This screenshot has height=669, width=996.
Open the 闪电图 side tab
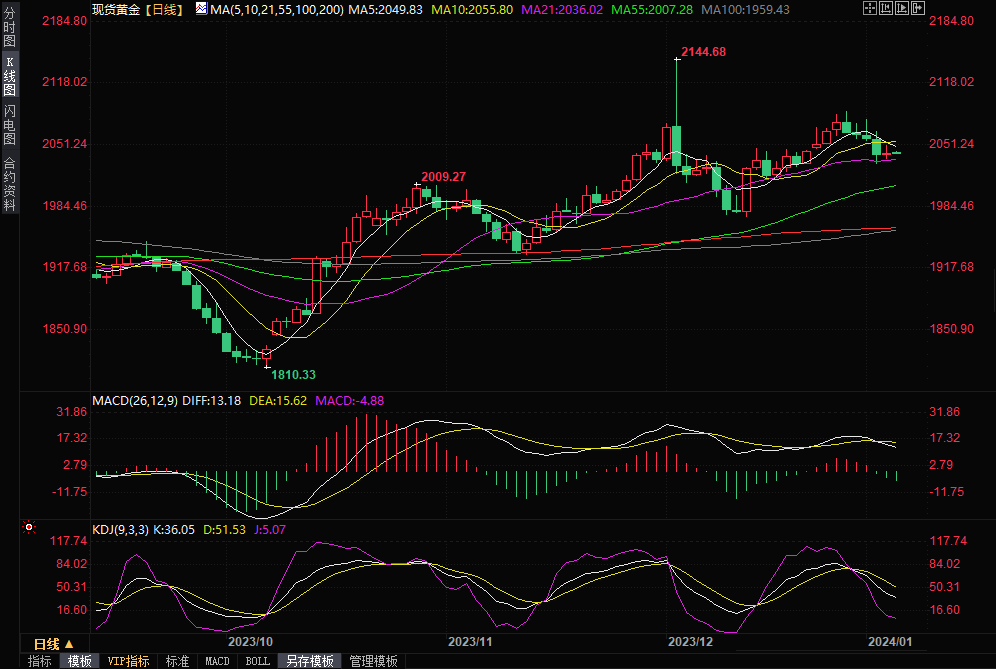9,125
